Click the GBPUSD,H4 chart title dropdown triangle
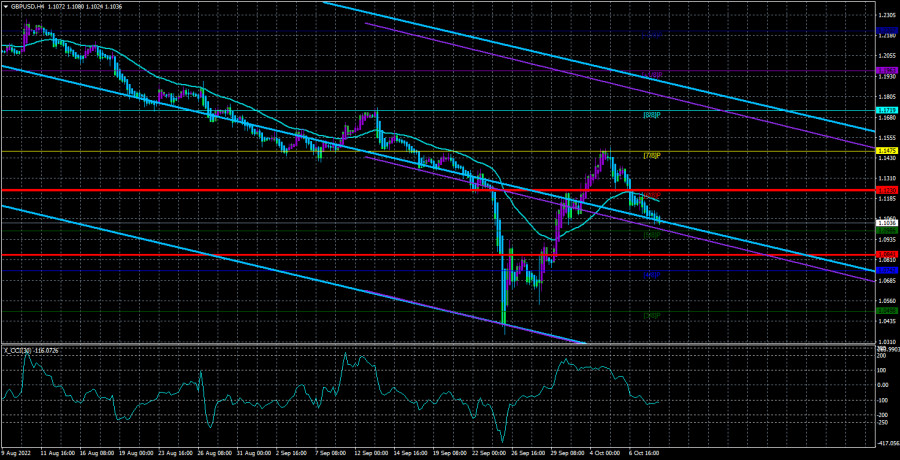This screenshot has height=460, width=900. [5, 6]
